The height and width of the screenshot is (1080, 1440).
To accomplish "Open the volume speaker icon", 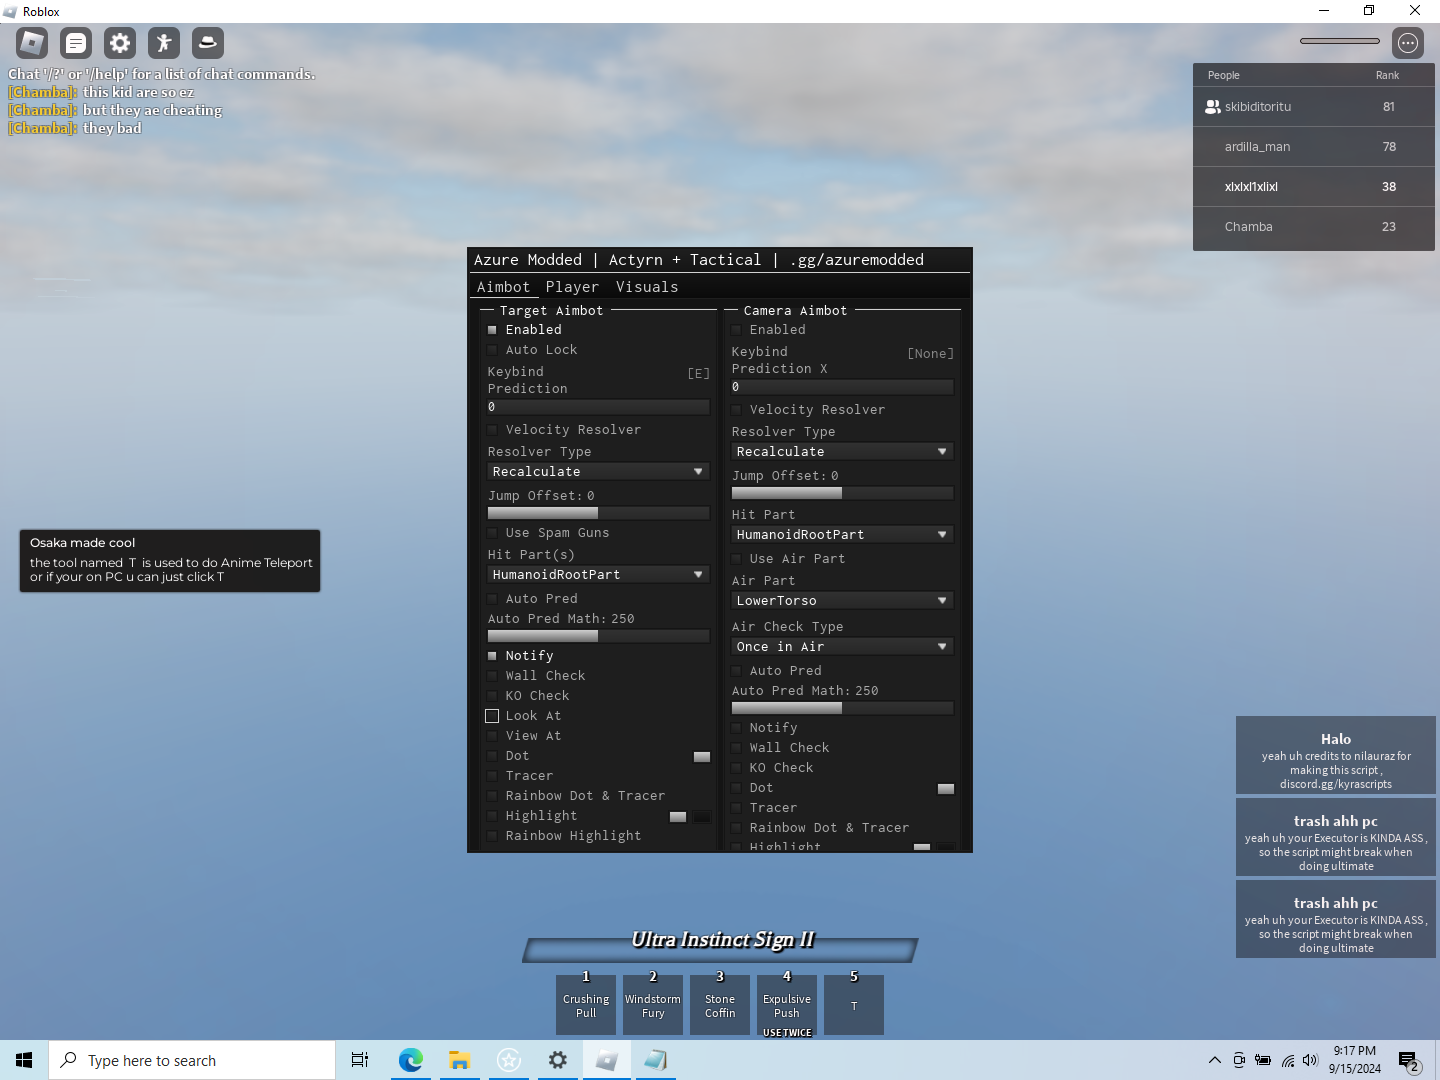I will [x=1310, y=1060].
